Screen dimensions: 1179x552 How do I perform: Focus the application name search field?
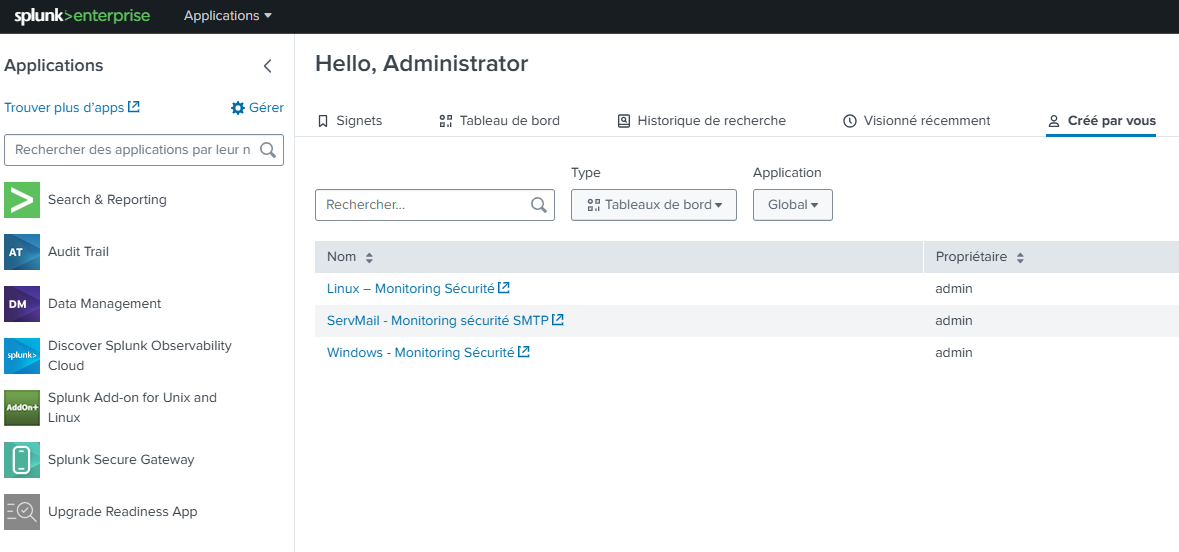144,150
